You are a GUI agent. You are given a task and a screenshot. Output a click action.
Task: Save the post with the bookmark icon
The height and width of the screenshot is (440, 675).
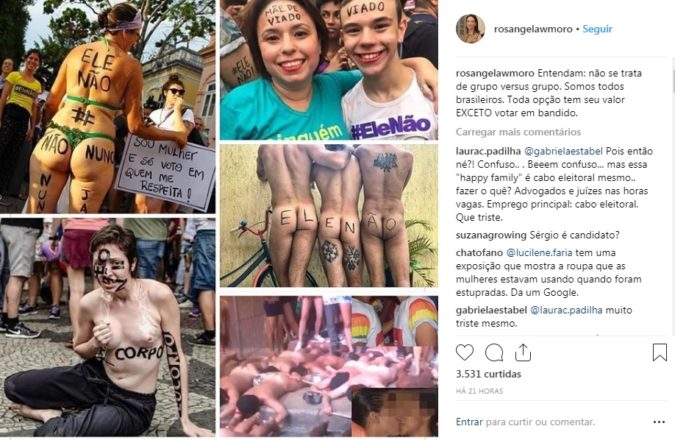pyautogui.click(x=660, y=352)
